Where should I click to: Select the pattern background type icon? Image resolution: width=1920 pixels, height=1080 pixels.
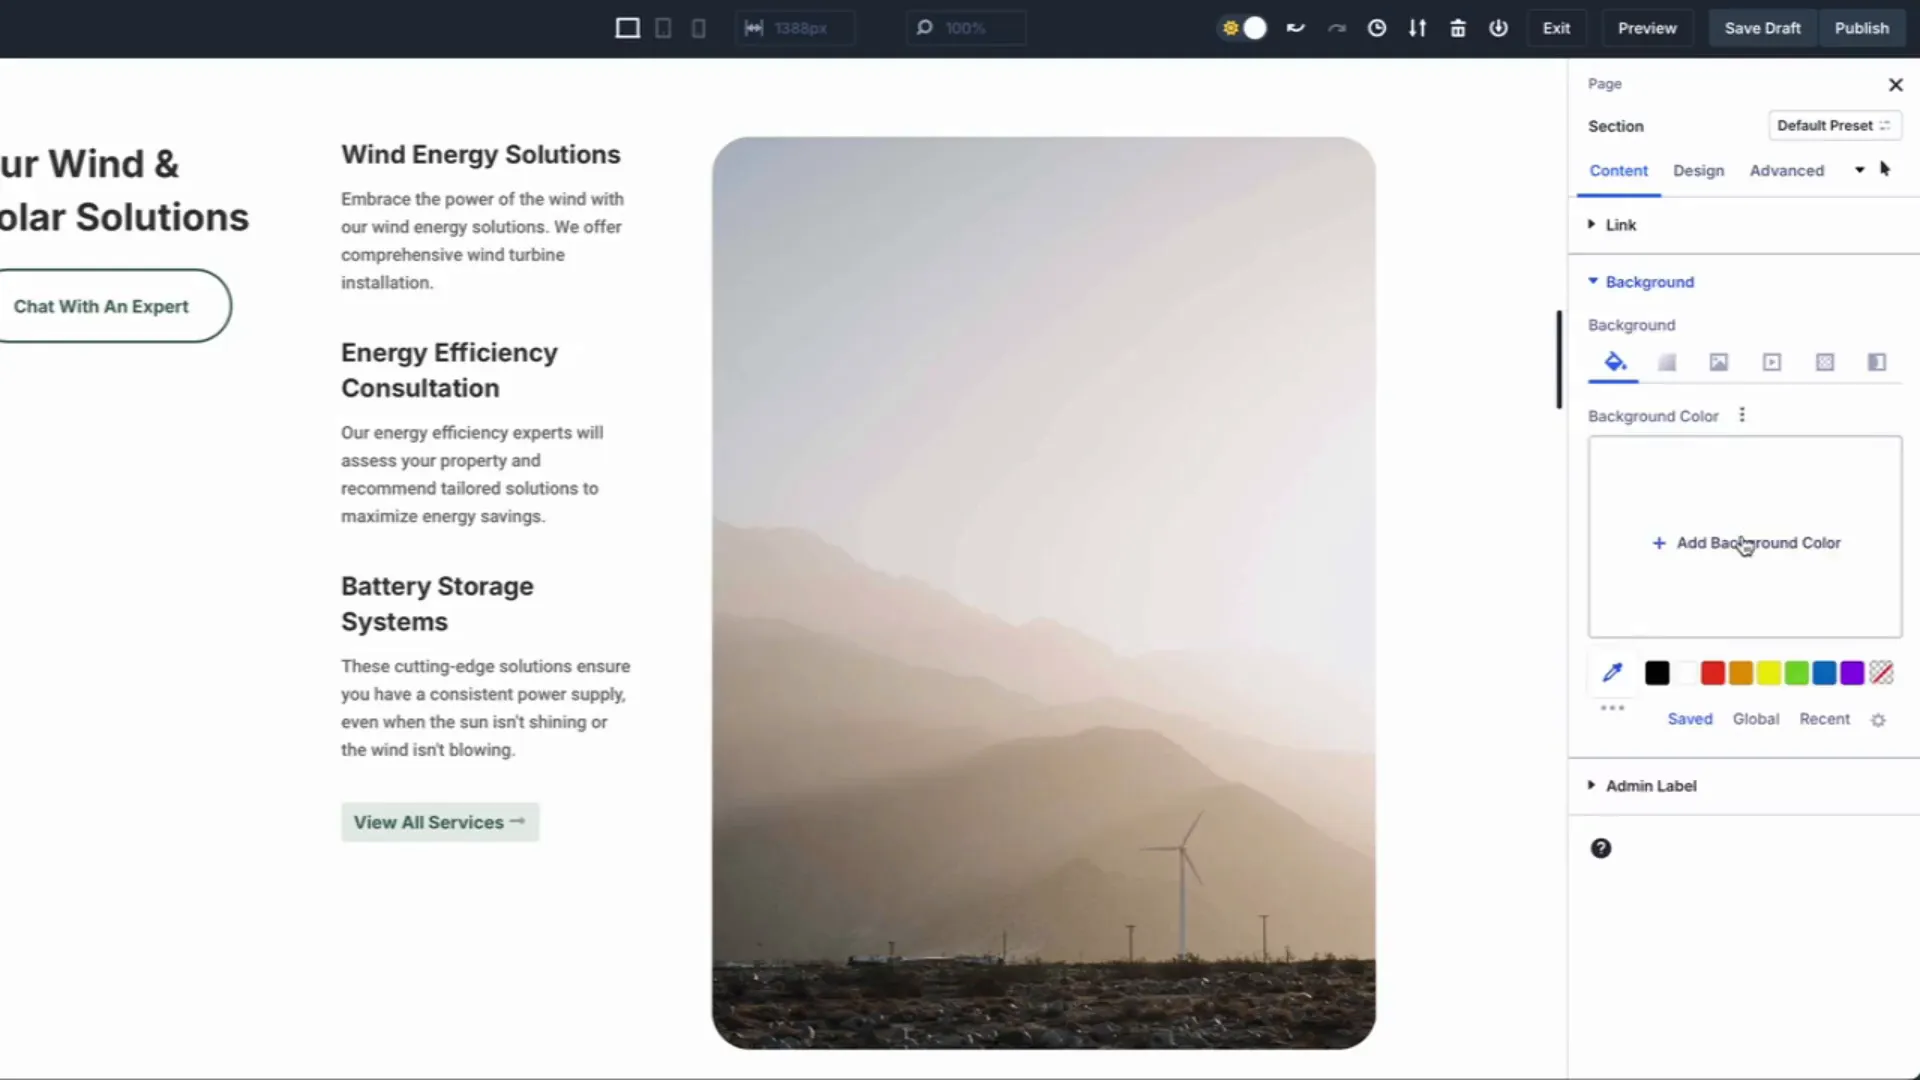[x=1825, y=362]
